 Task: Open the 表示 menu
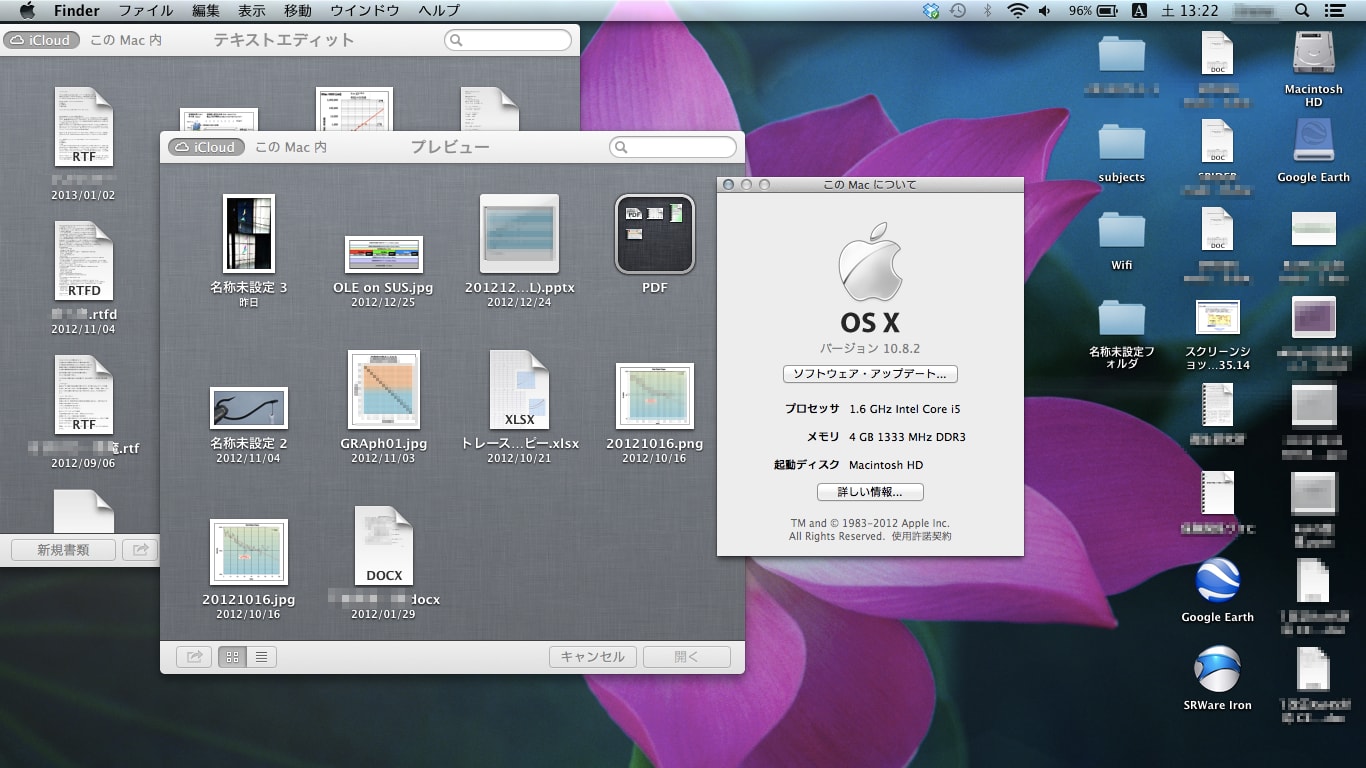click(251, 11)
